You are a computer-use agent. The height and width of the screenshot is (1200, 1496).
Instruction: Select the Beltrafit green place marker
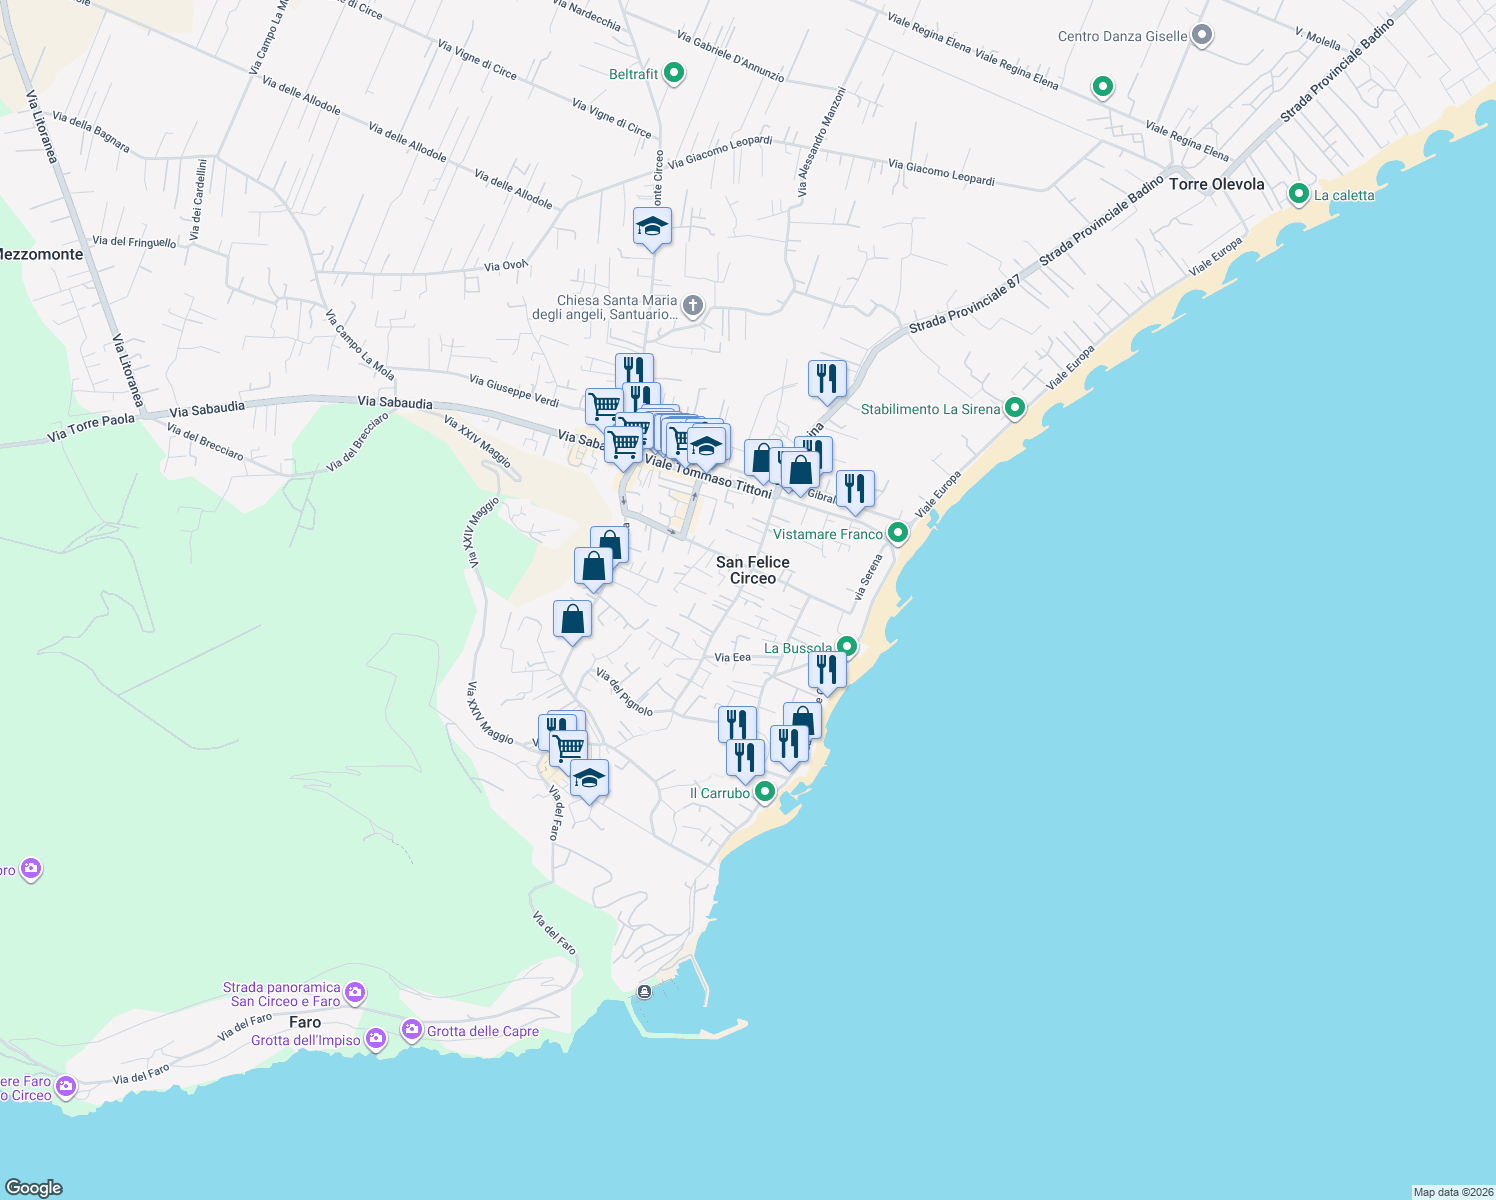(x=672, y=72)
